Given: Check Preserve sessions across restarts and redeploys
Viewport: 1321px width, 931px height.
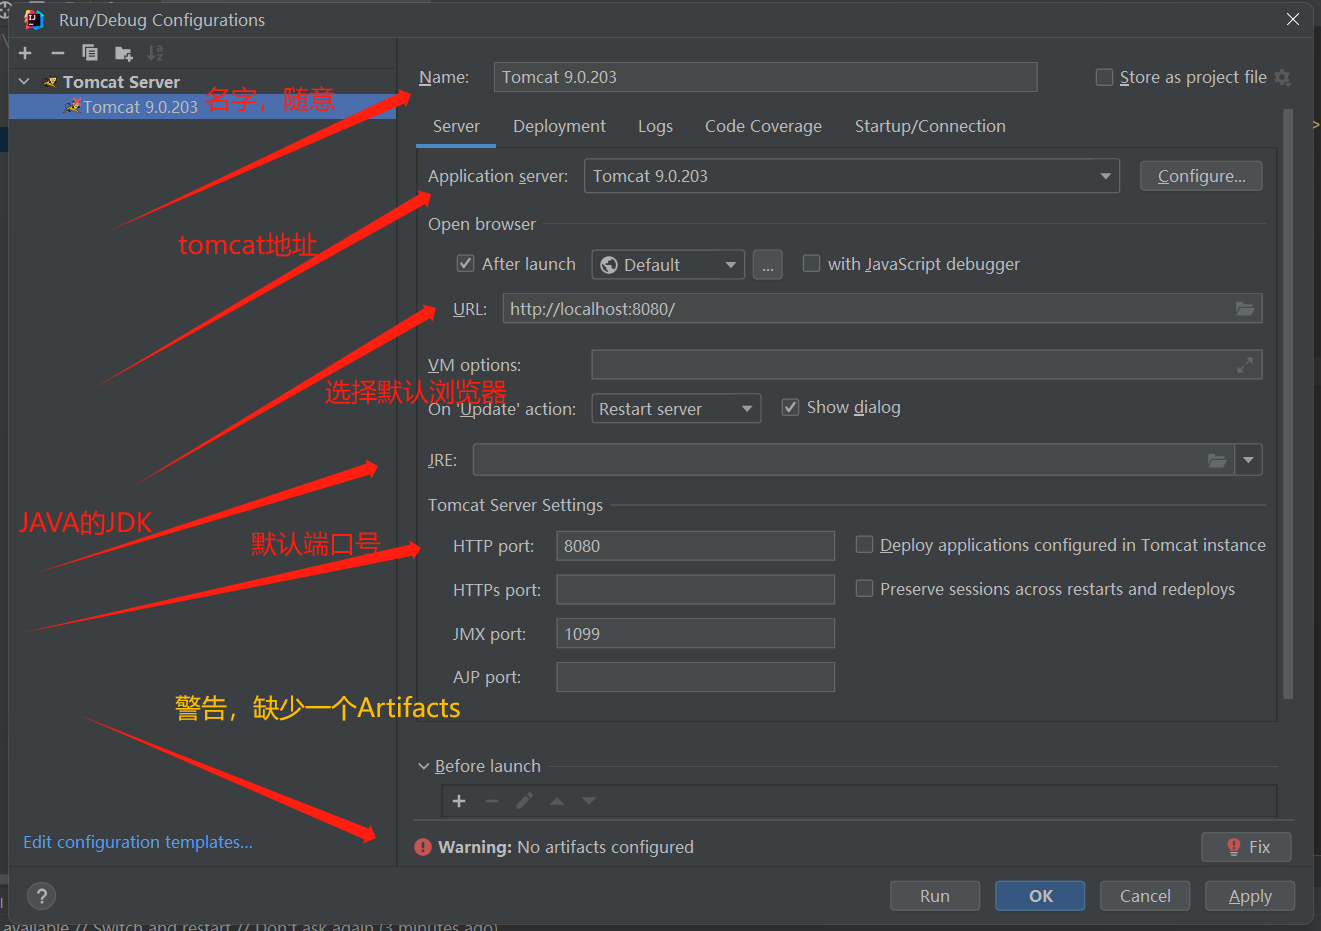Looking at the screenshot, I should [x=864, y=588].
